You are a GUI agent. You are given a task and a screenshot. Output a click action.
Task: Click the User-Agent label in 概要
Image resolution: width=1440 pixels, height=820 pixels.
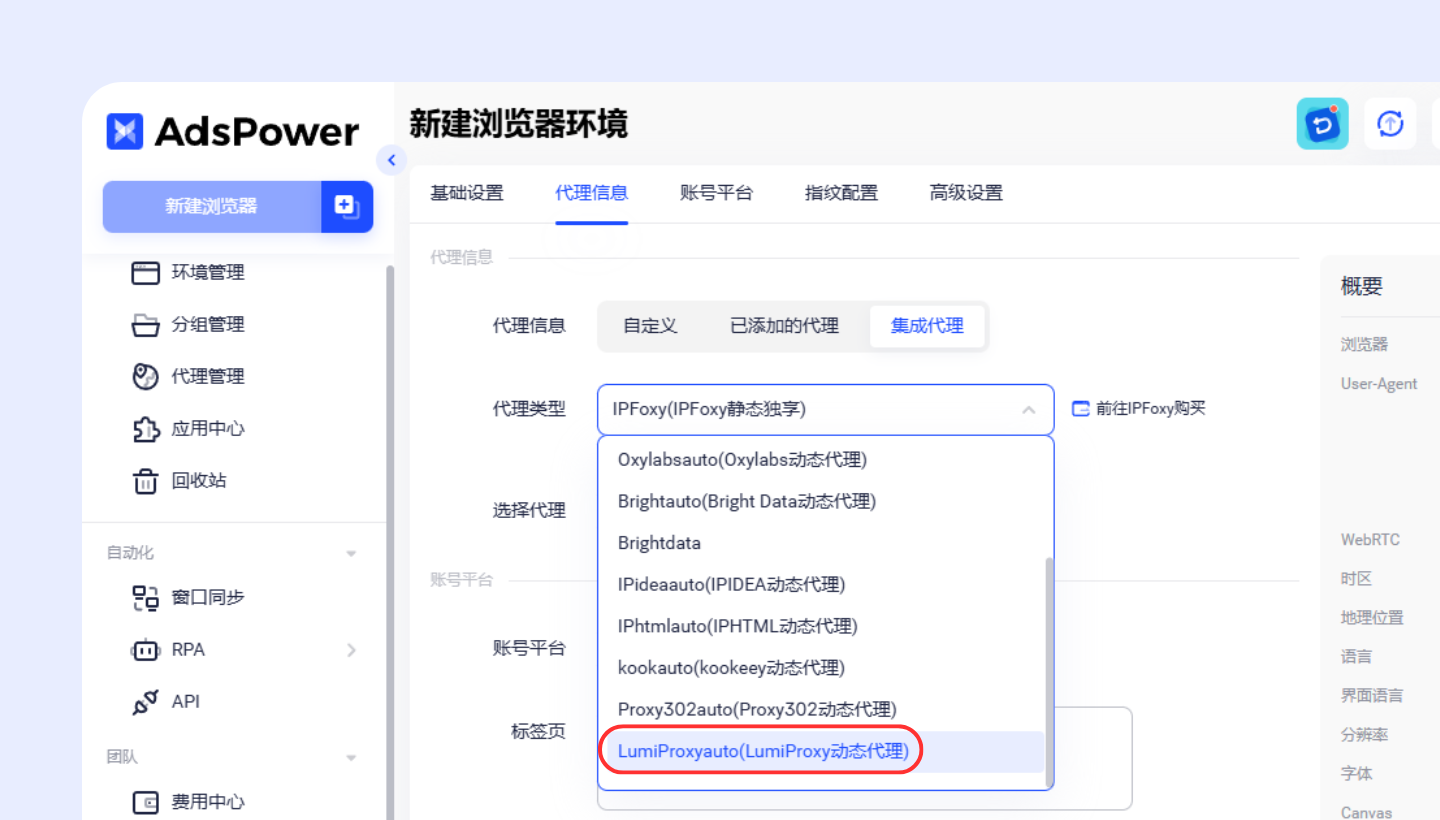pos(1379,384)
